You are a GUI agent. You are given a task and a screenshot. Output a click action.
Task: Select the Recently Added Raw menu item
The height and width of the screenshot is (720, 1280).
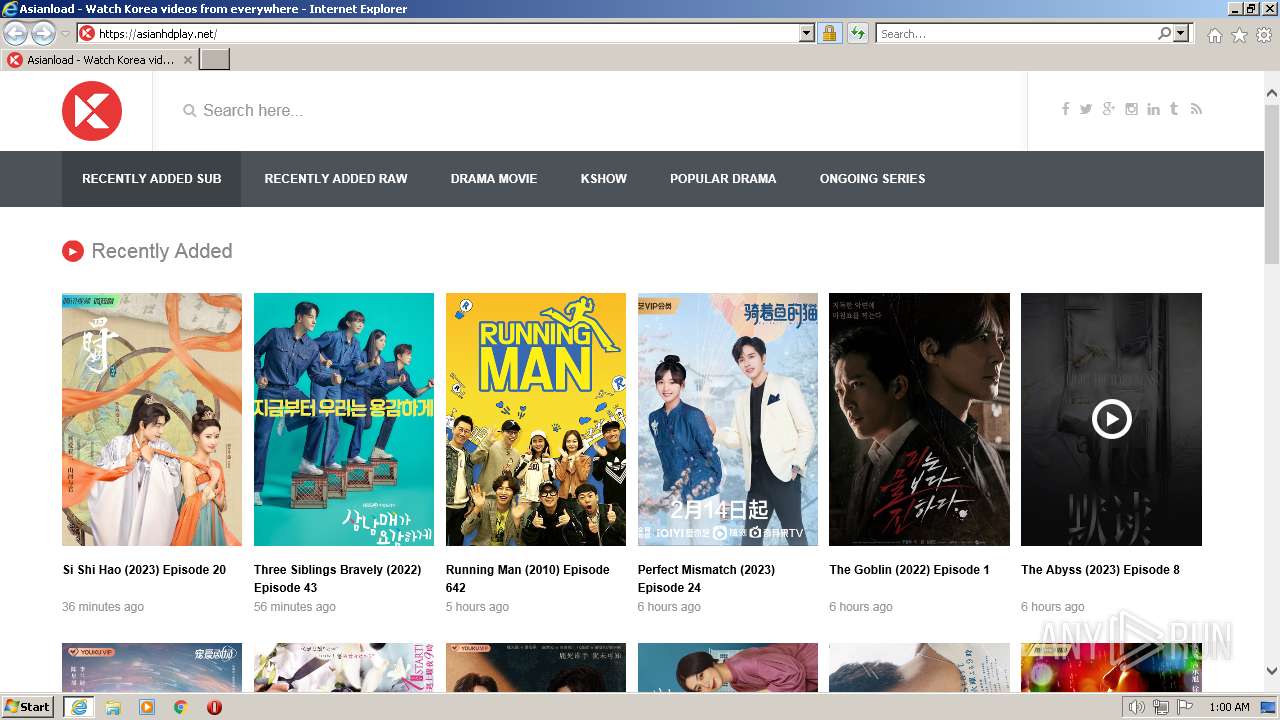tap(336, 179)
